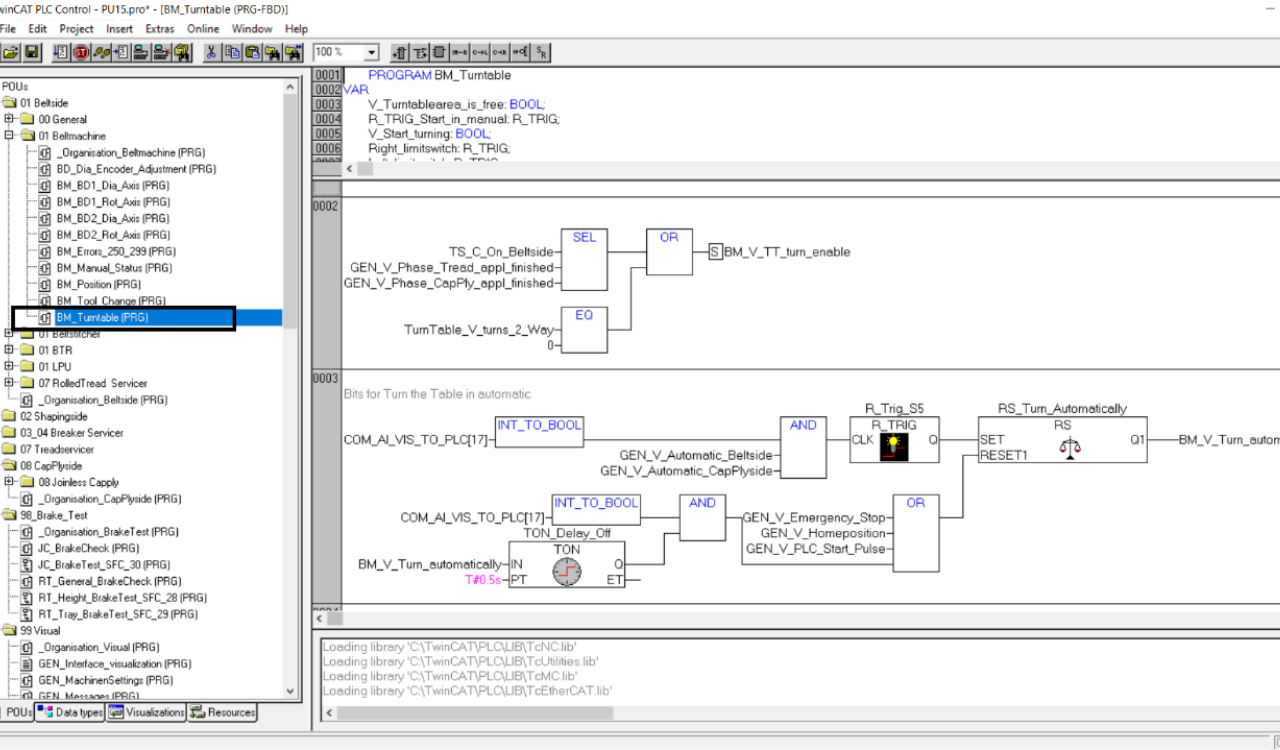Open the Online menu
Screen dimensions: 1280x750
(203, 29)
